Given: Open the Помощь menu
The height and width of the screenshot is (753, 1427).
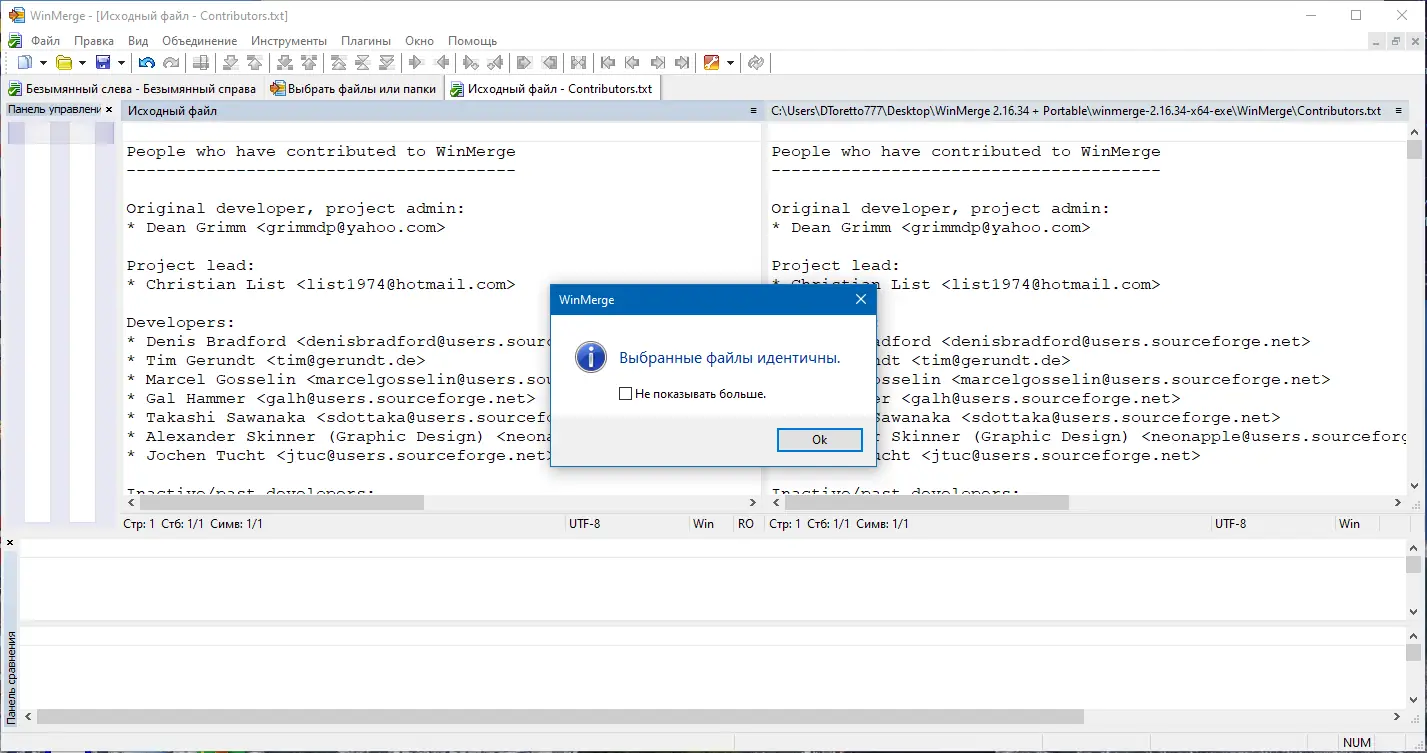Looking at the screenshot, I should pos(472,41).
